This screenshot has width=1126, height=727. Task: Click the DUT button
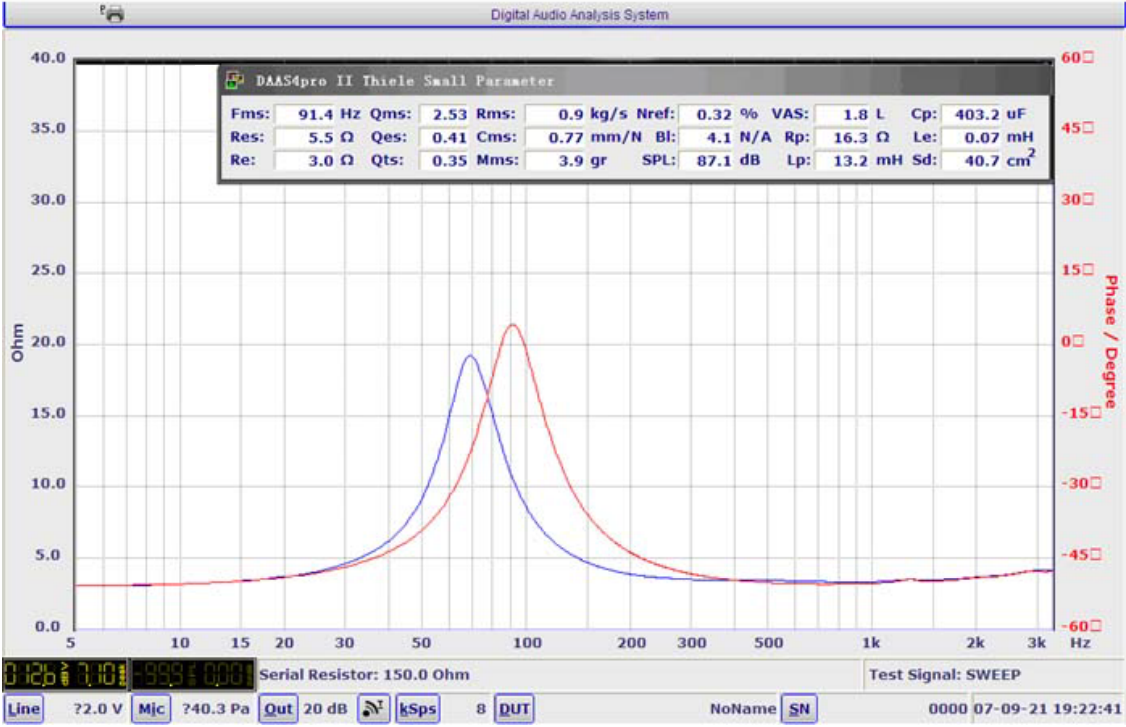[x=514, y=709]
